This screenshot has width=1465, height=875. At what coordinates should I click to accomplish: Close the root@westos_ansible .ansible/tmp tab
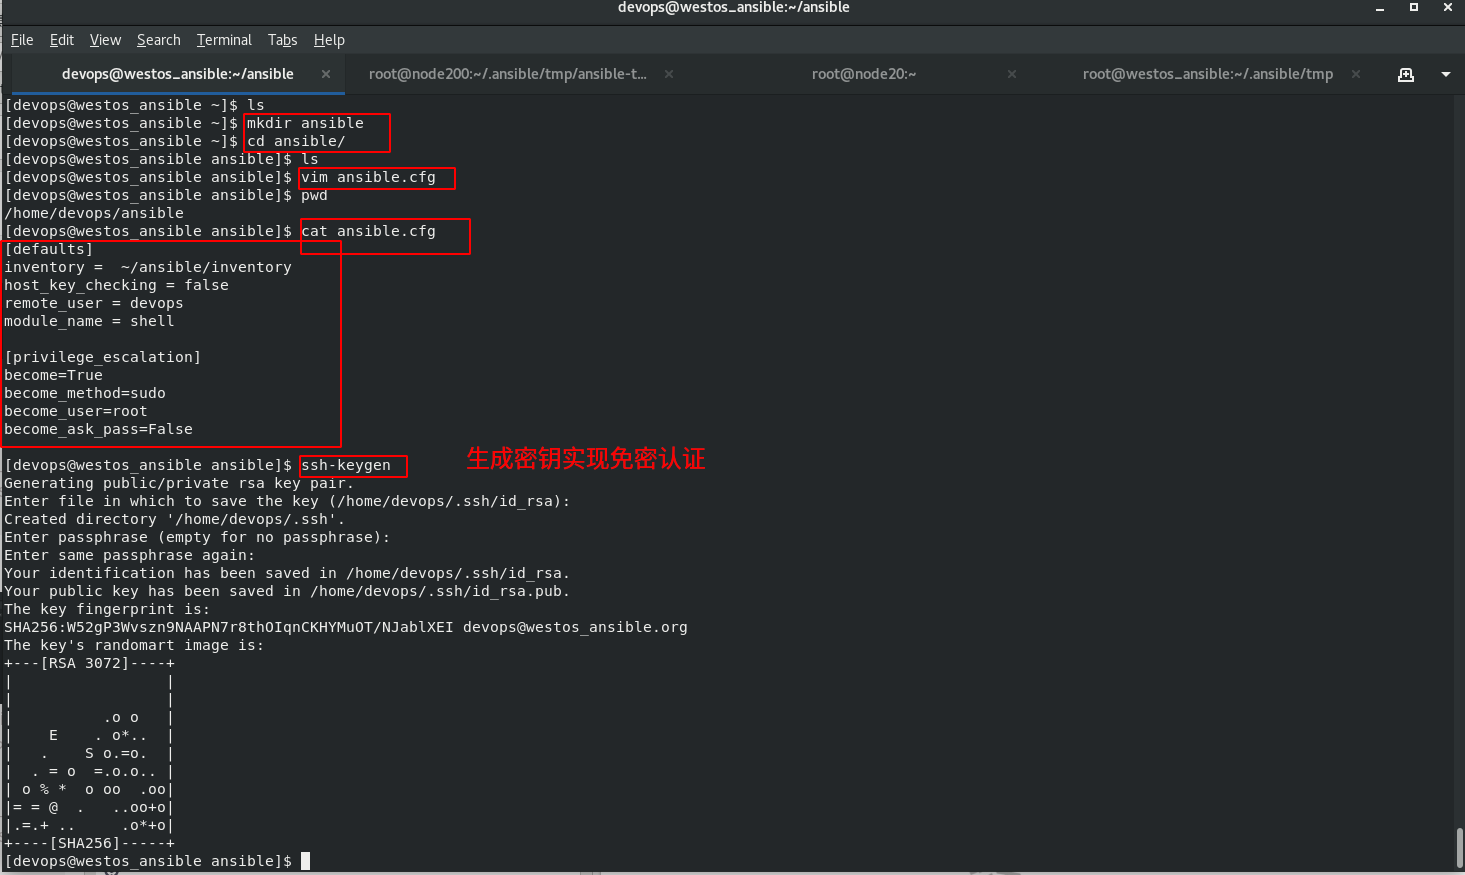coord(1356,74)
